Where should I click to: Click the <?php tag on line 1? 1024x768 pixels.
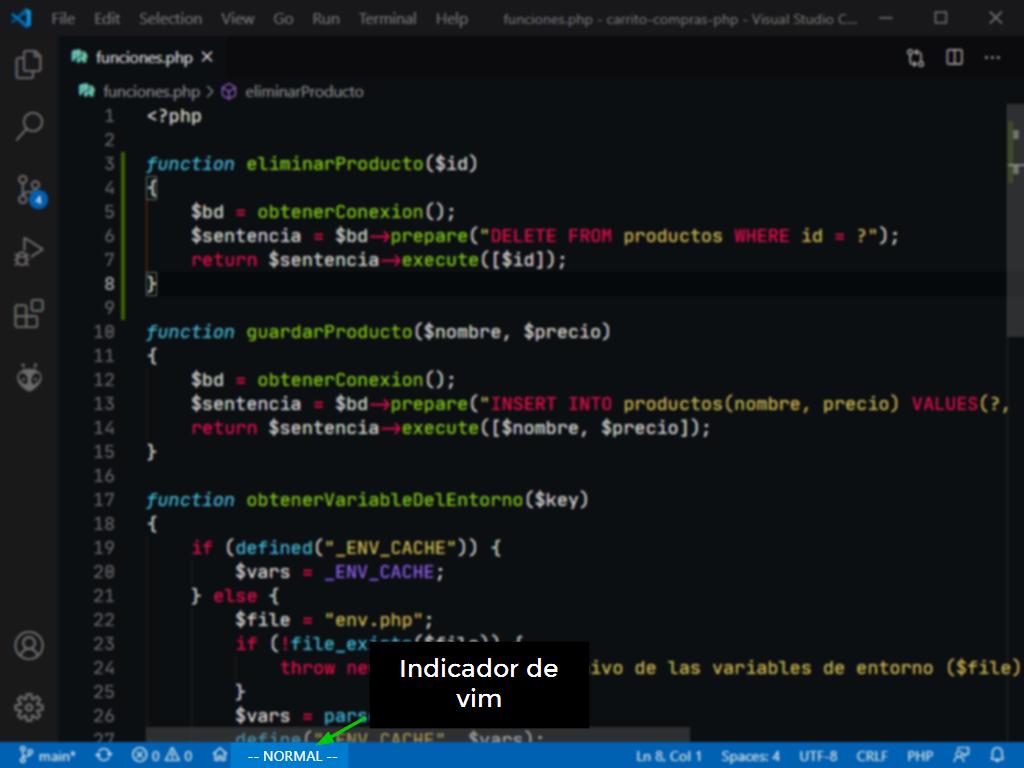click(x=174, y=116)
